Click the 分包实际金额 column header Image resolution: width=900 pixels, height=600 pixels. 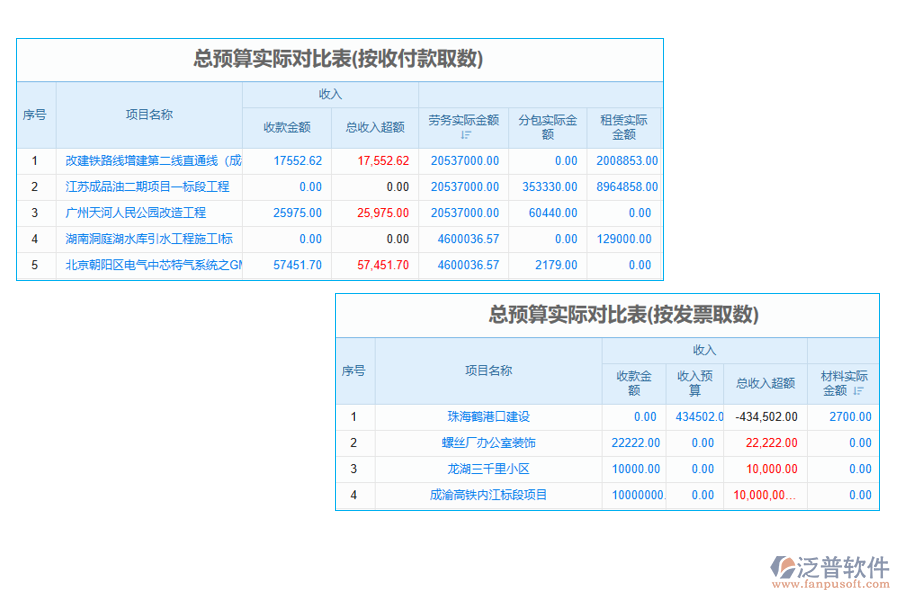tap(548, 125)
